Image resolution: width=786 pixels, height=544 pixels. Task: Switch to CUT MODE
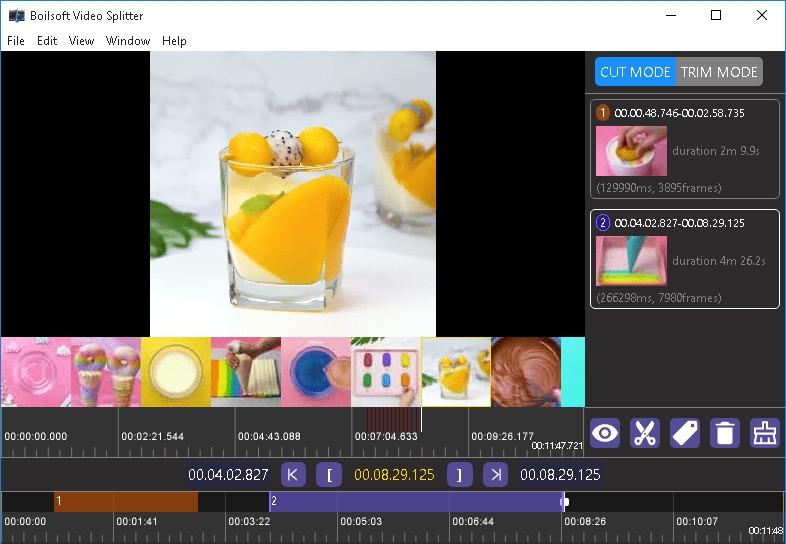635,72
